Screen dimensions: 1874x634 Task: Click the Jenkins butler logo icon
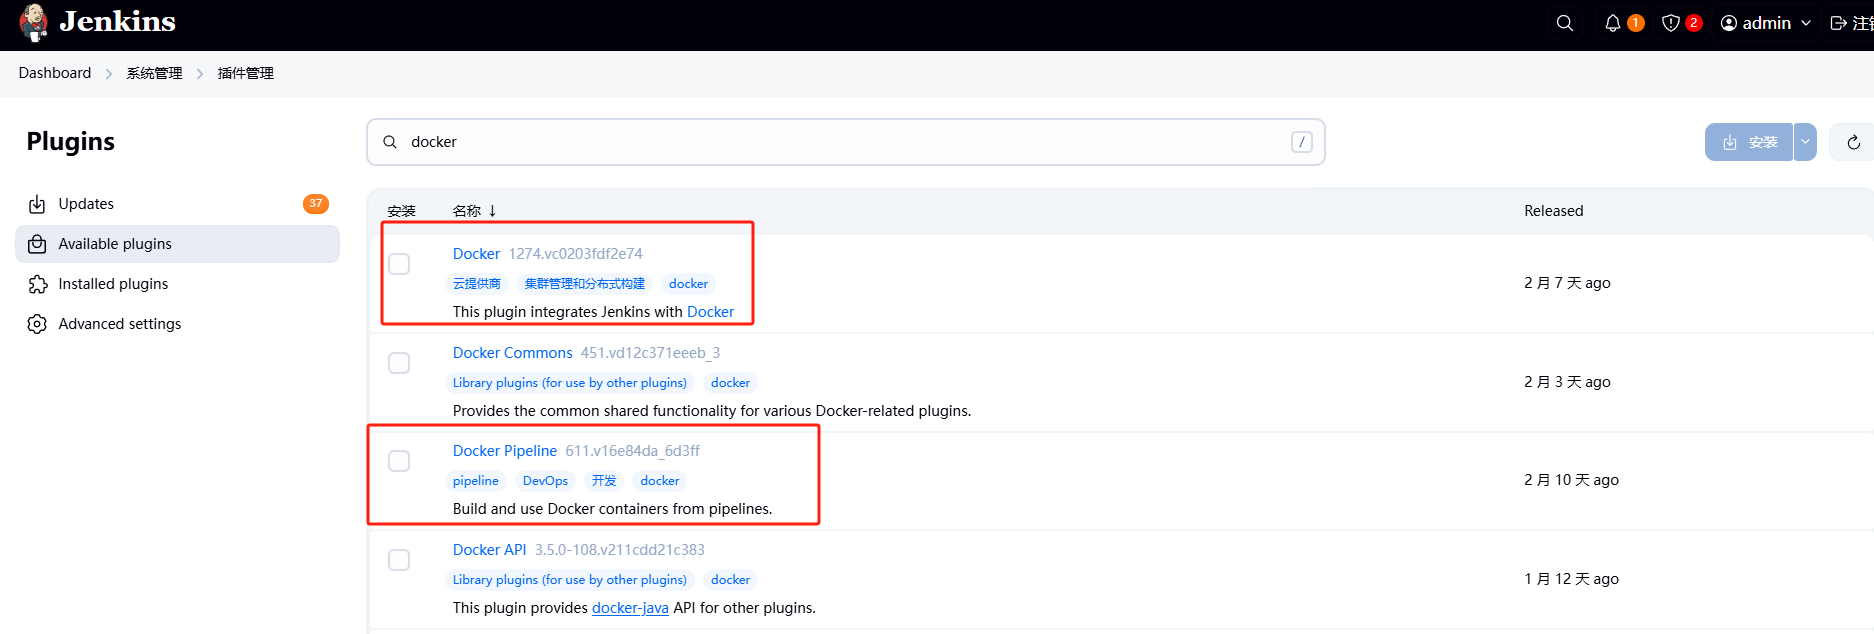(x=33, y=22)
